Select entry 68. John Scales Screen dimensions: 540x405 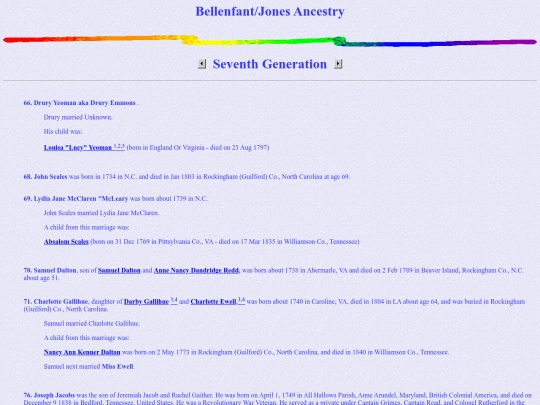coord(45,177)
